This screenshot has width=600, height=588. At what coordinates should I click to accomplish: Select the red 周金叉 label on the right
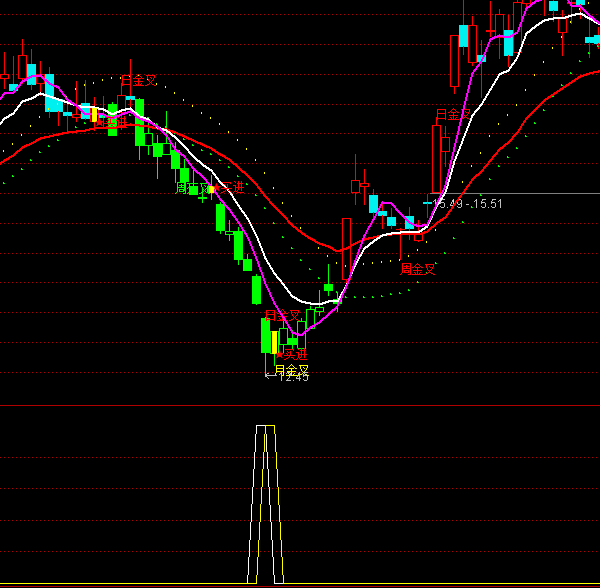(x=418, y=268)
